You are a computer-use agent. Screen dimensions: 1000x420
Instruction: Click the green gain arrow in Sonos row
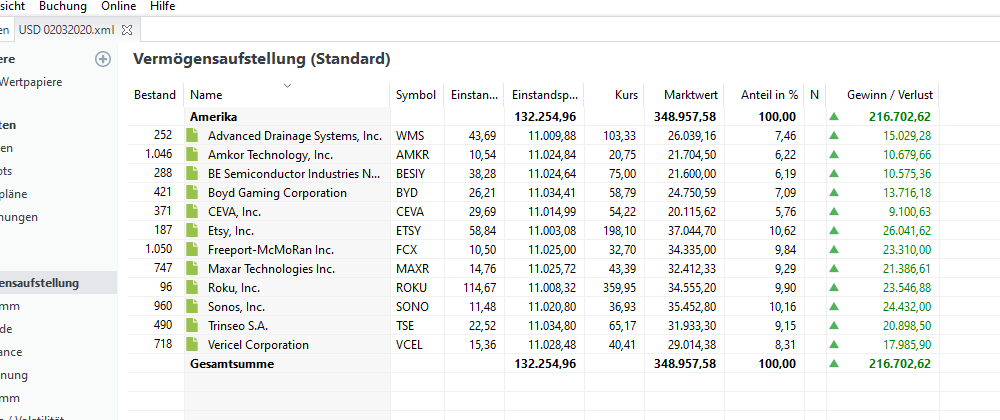coord(834,307)
